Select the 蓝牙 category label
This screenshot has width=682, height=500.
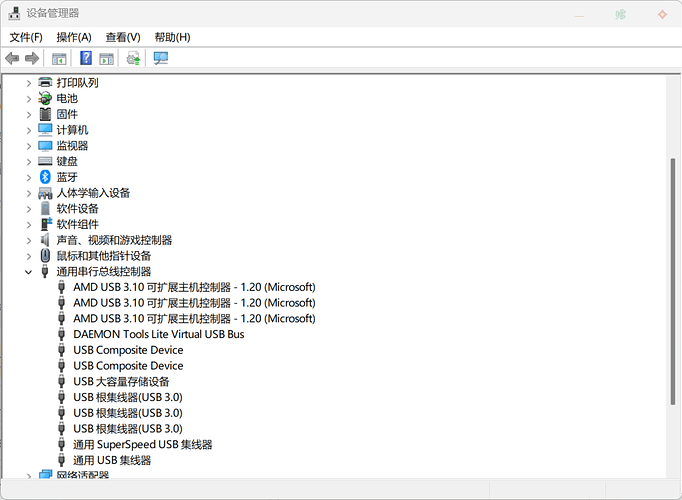(67, 177)
